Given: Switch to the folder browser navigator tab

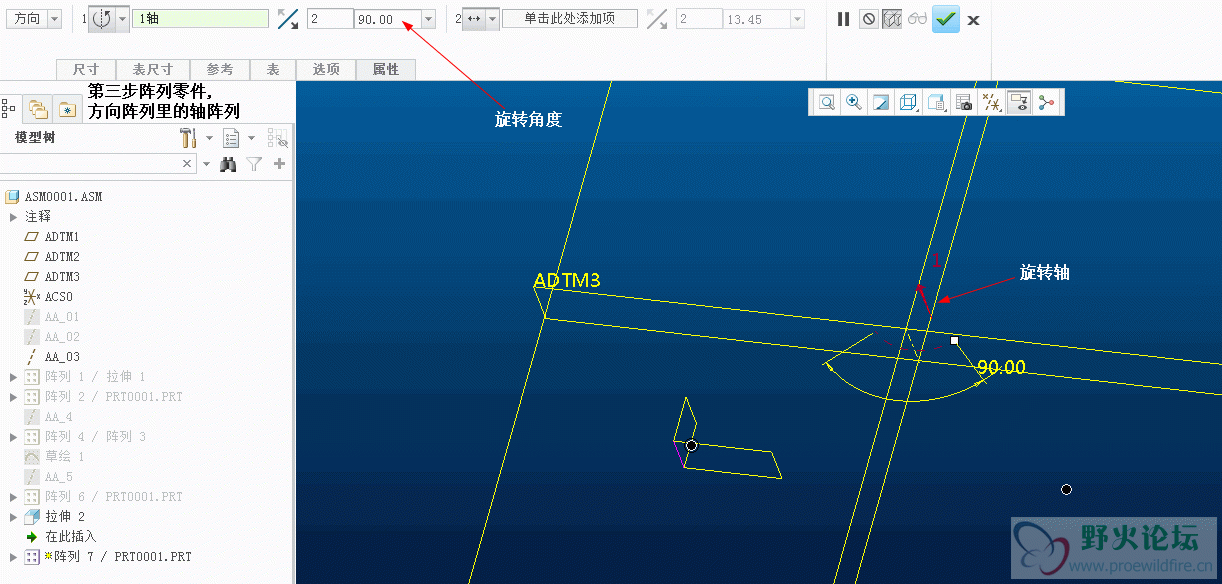Looking at the screenshot, I should pos(38,109).
